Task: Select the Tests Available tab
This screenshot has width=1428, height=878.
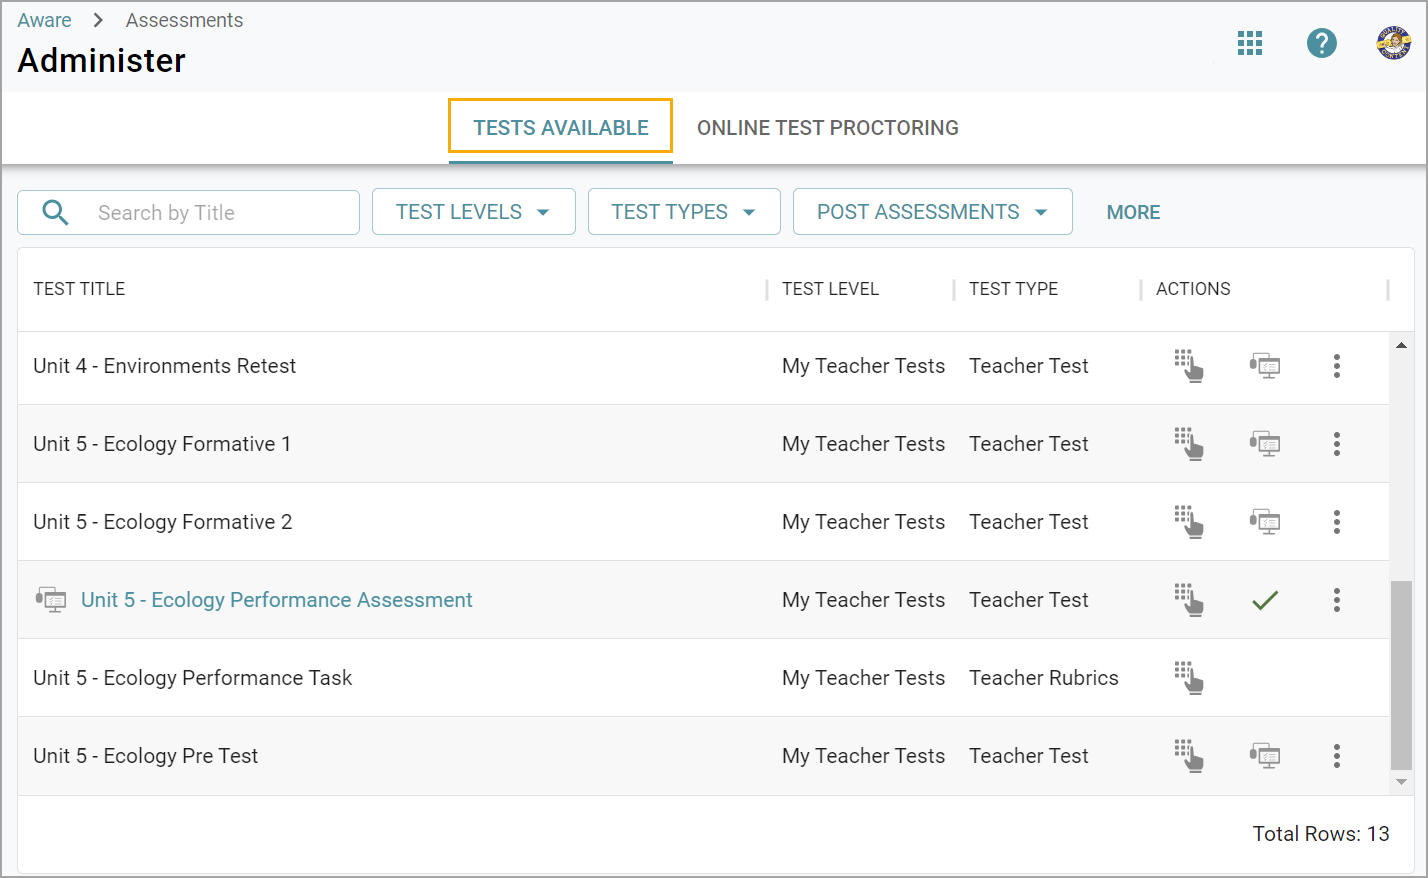Action: pos(560,128)
